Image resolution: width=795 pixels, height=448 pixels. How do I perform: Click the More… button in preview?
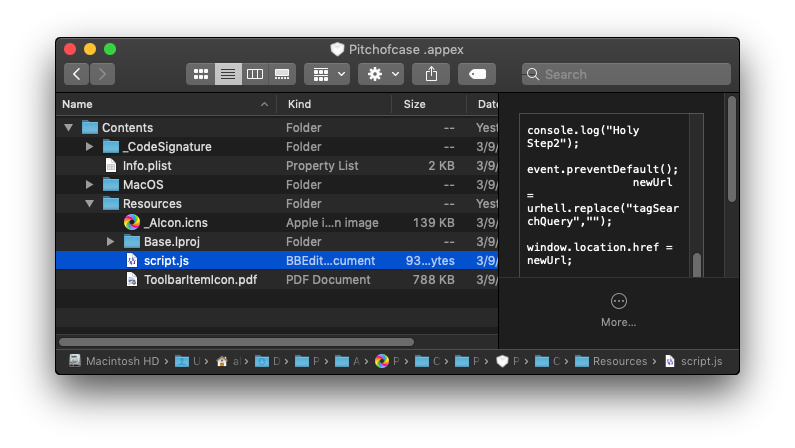pos(618,309)
